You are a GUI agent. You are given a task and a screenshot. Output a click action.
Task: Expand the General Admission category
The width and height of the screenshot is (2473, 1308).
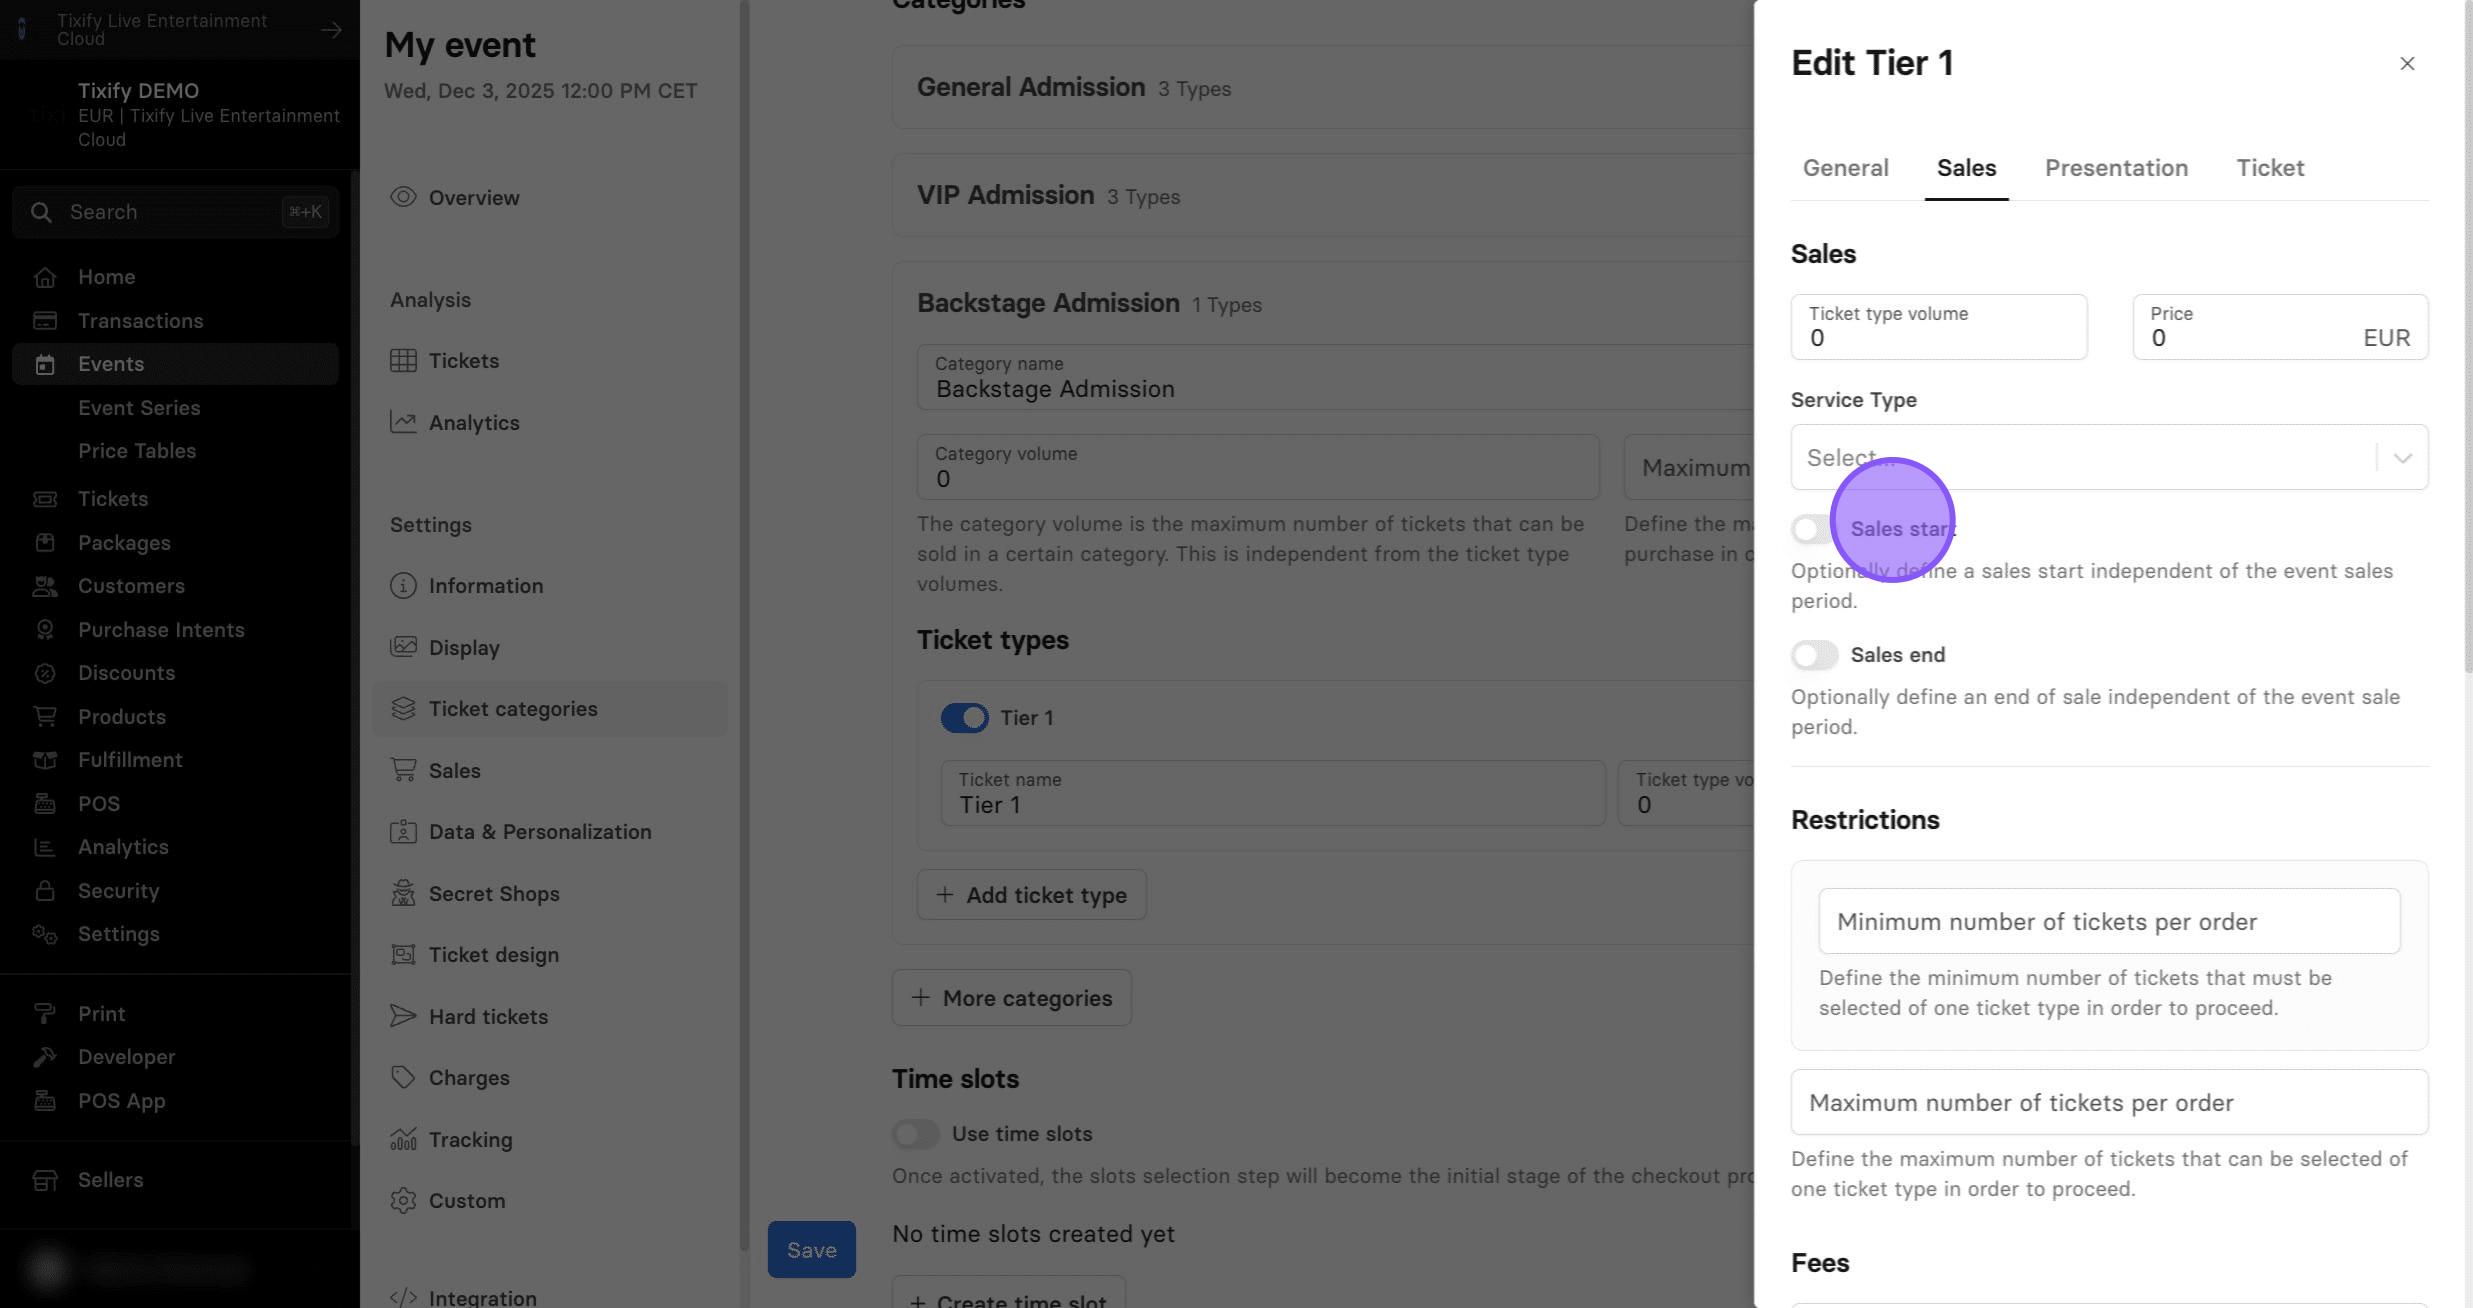[1322, 87]
